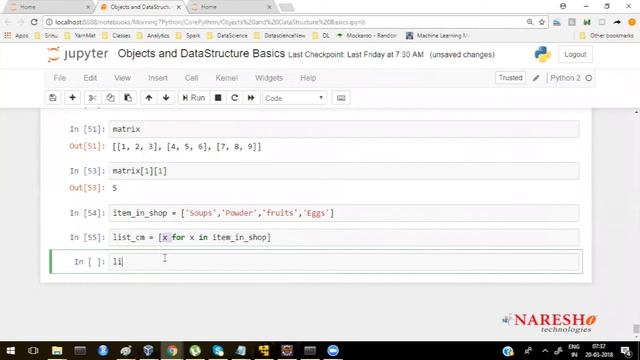
Task: Click the list_cm comprehension cell
Action: click(x=344, y=237)
